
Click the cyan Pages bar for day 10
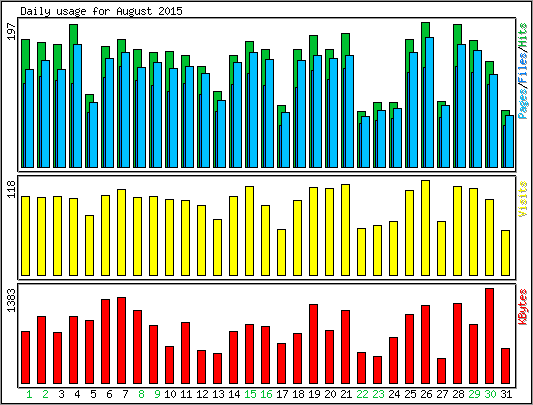click(173, 118)
